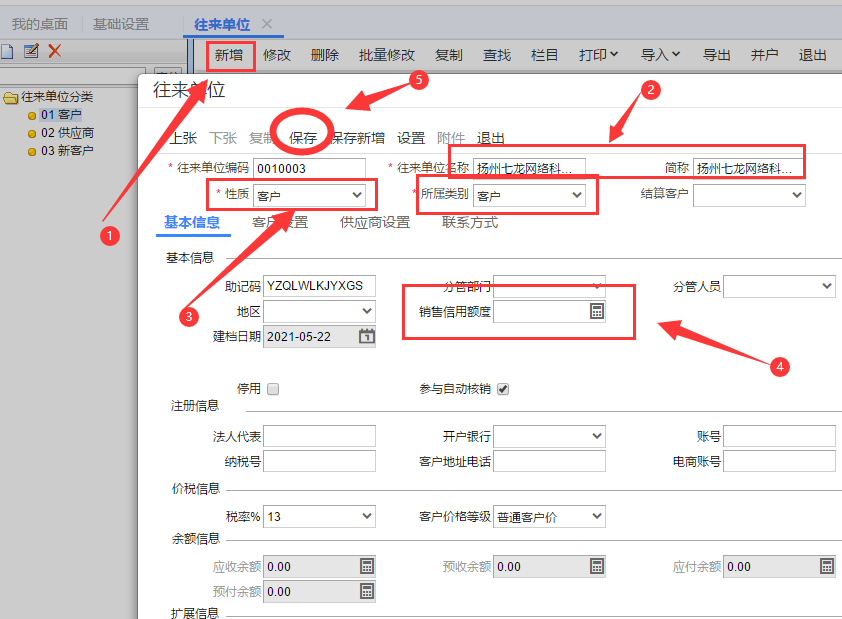Click 复制 in the main toolbar
The height and width of the screenshot is (619, 842).
448,55
